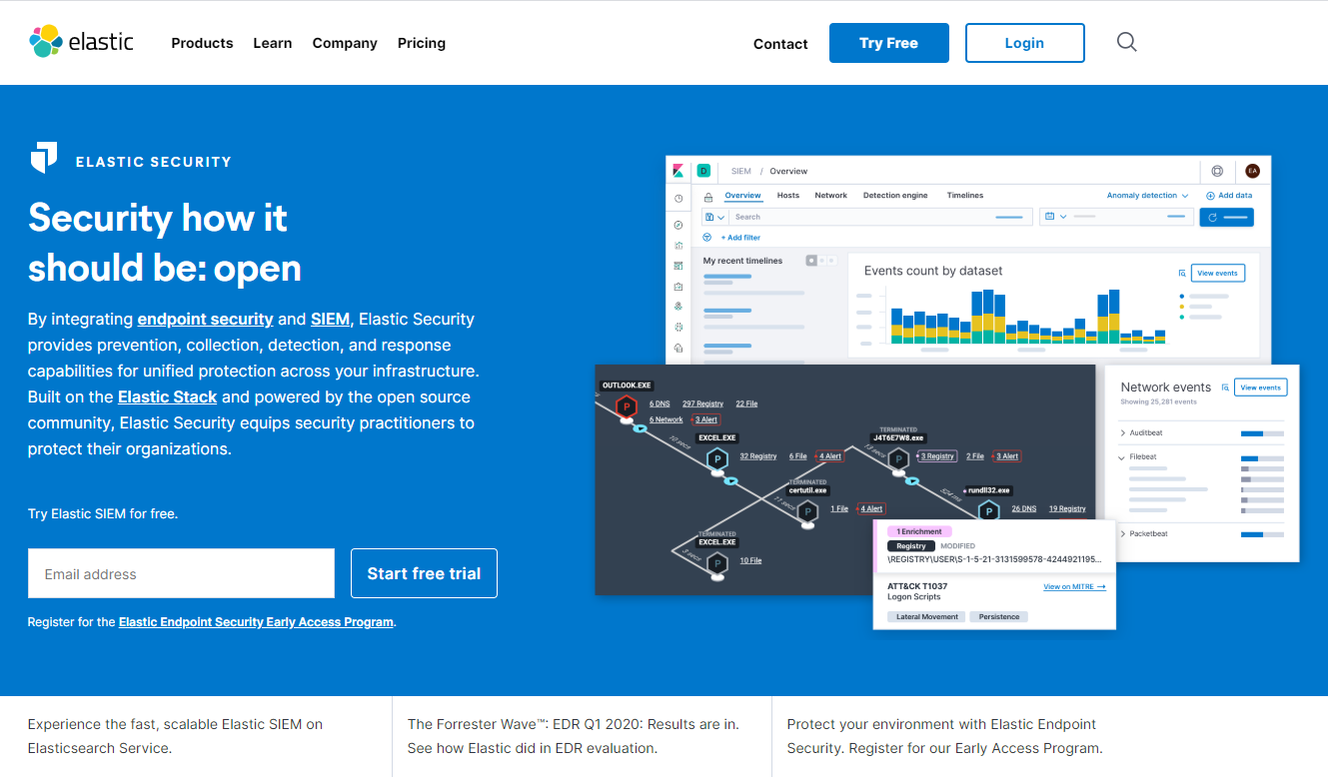The width and height of the screenshot is (1328, 777).
Task: Open the Elastic Endpoint Security Early Access Program link
Action: tap(256, 622)
